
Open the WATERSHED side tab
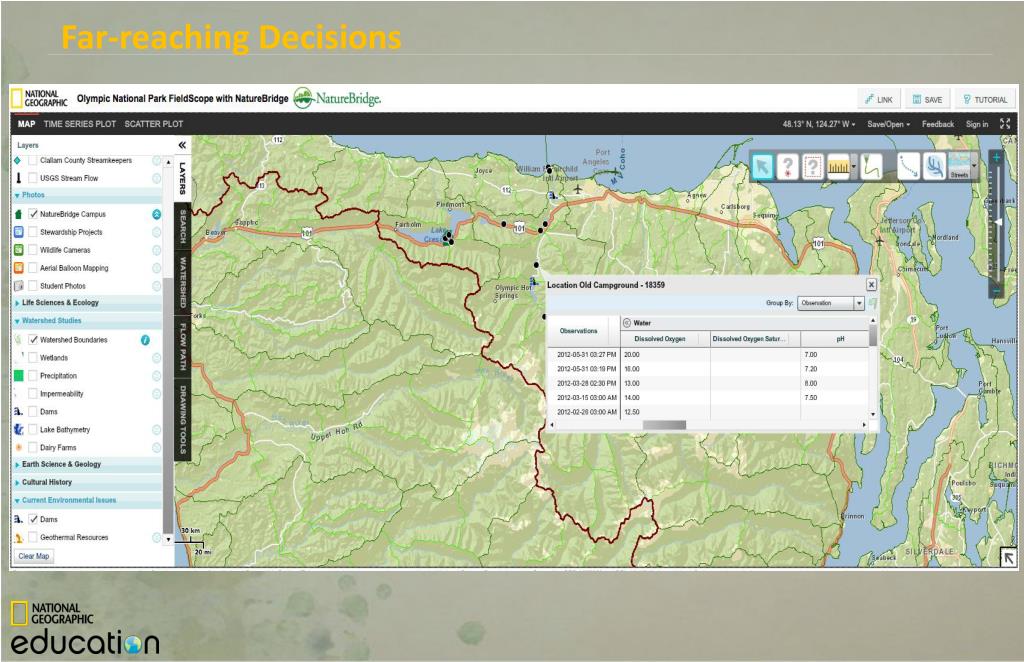click(183, 283)
